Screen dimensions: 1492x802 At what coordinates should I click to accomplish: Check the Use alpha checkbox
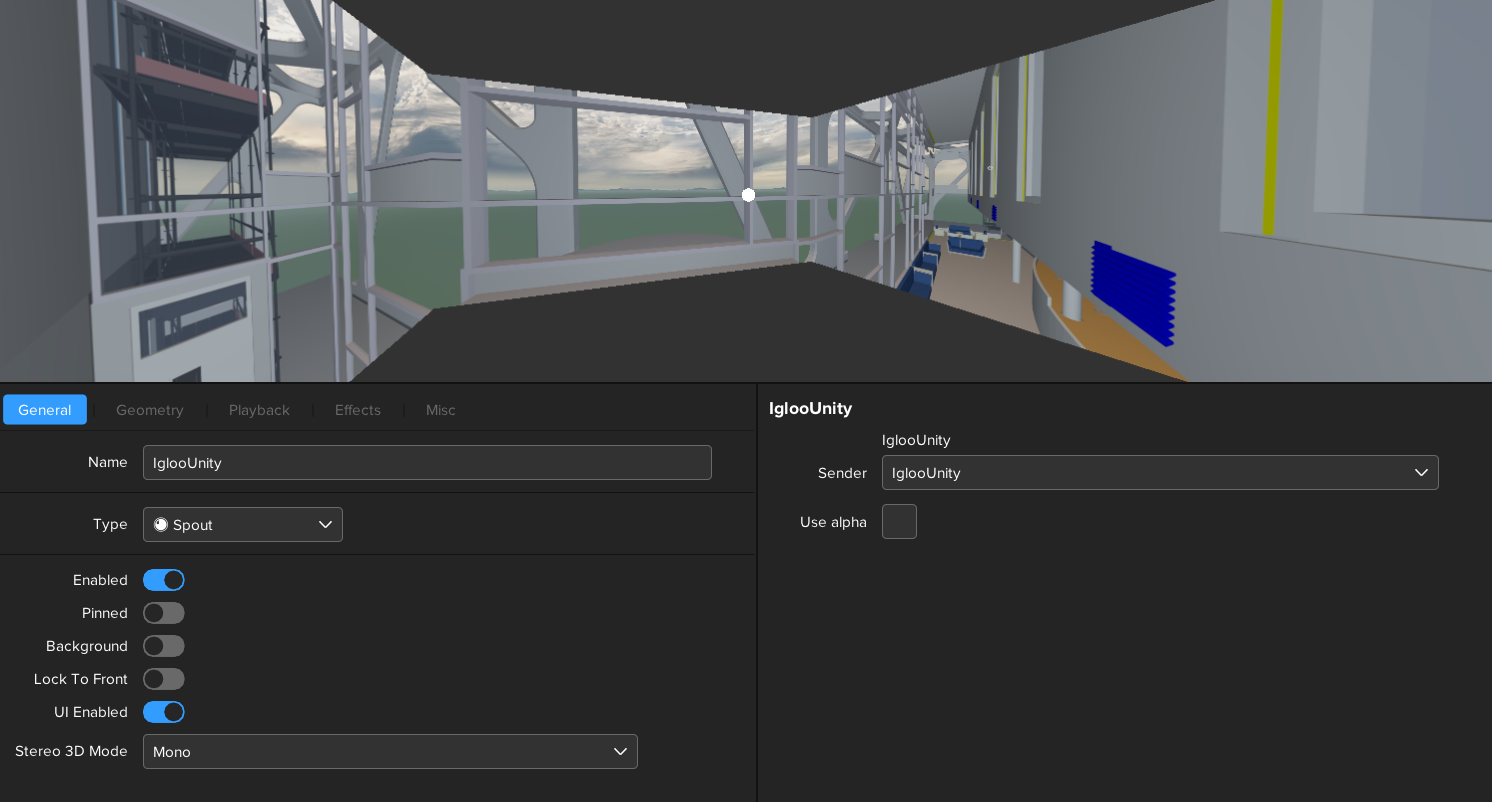click(x=899, y=522)
